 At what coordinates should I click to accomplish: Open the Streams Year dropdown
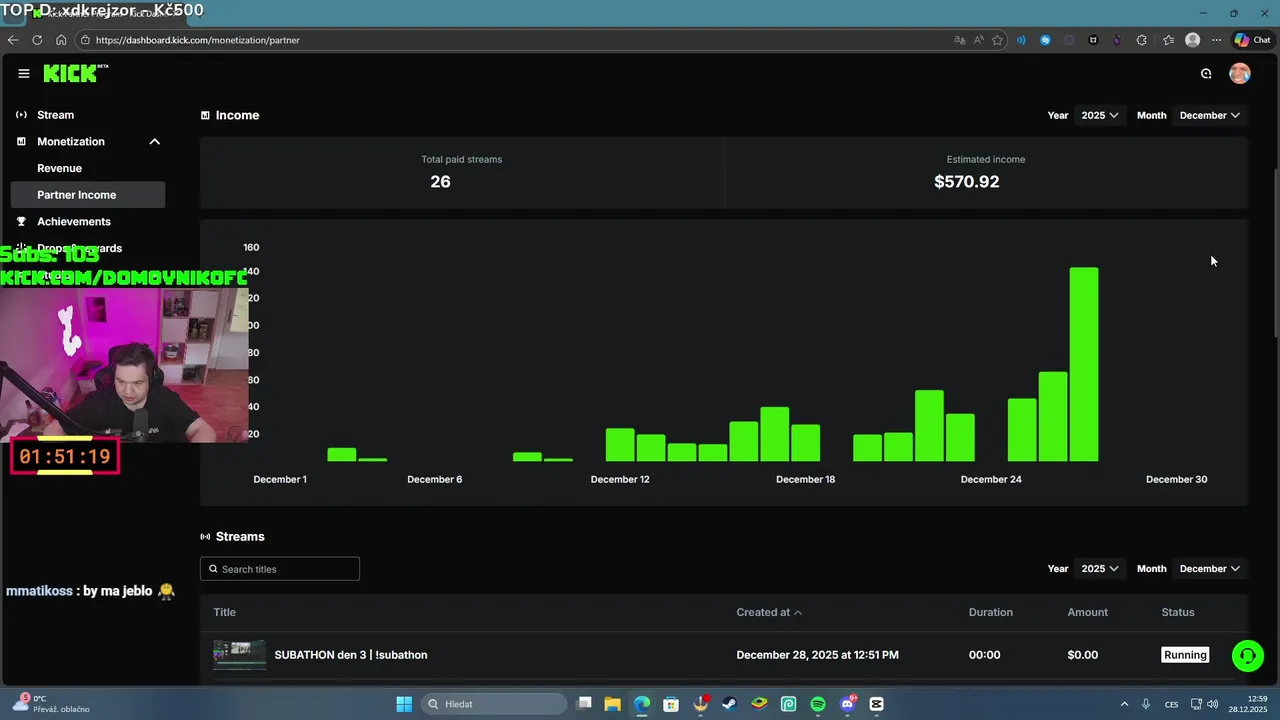pos(1099,568)
